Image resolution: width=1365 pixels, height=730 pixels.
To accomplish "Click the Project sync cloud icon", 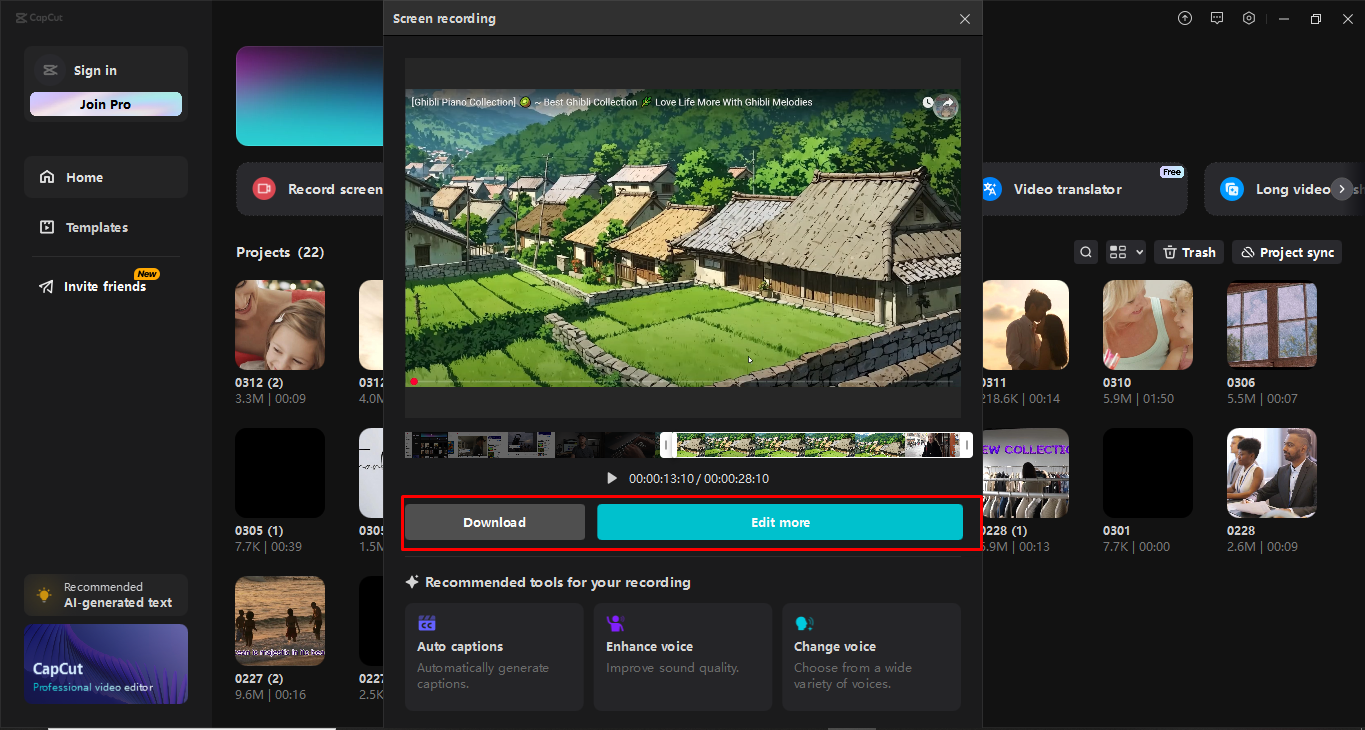I will click(1250, 251).
